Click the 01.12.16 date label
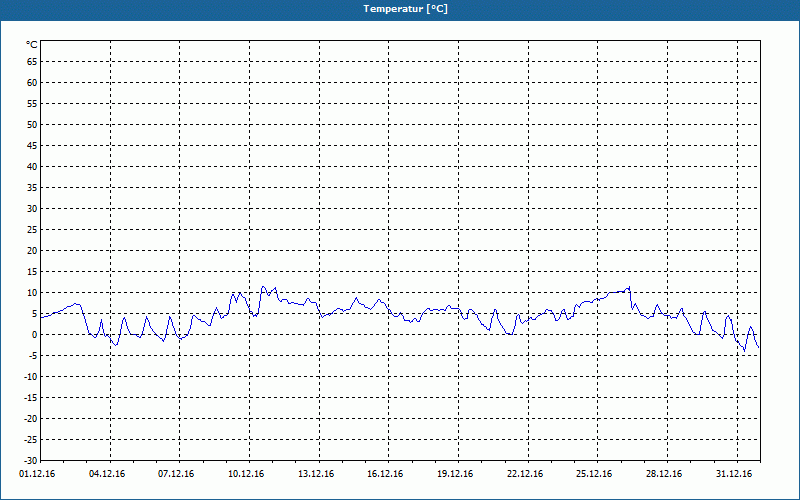Screen dimensions: 800x500 point(37,474)
